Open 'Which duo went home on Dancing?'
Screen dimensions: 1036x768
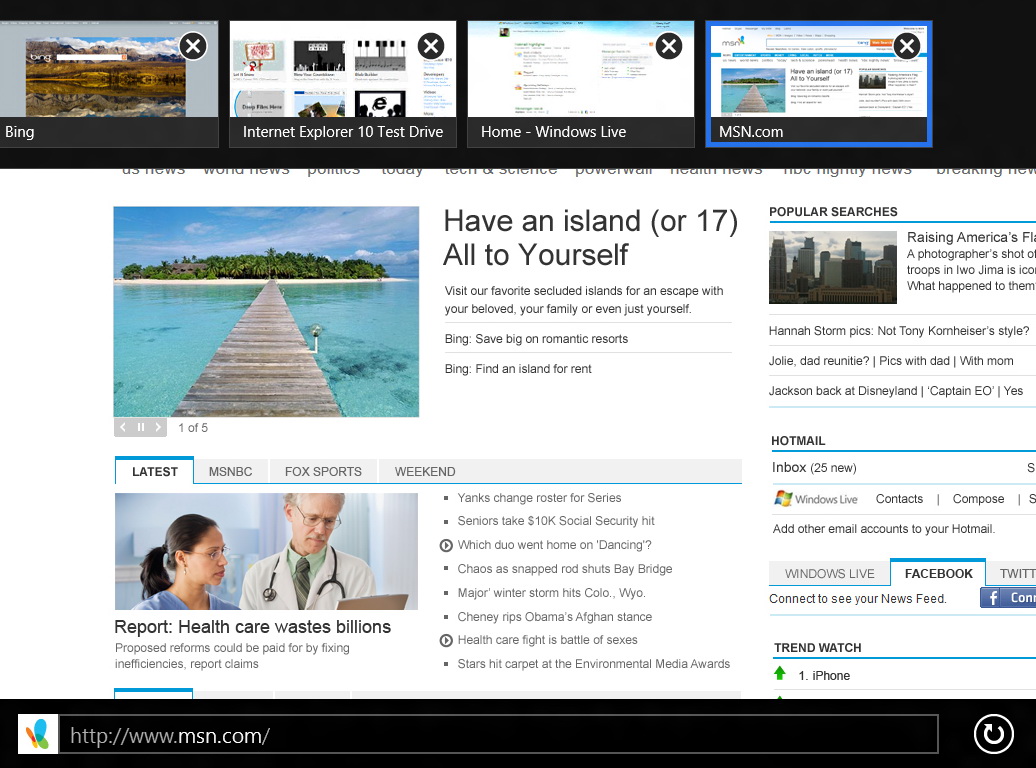pos(554,545)
